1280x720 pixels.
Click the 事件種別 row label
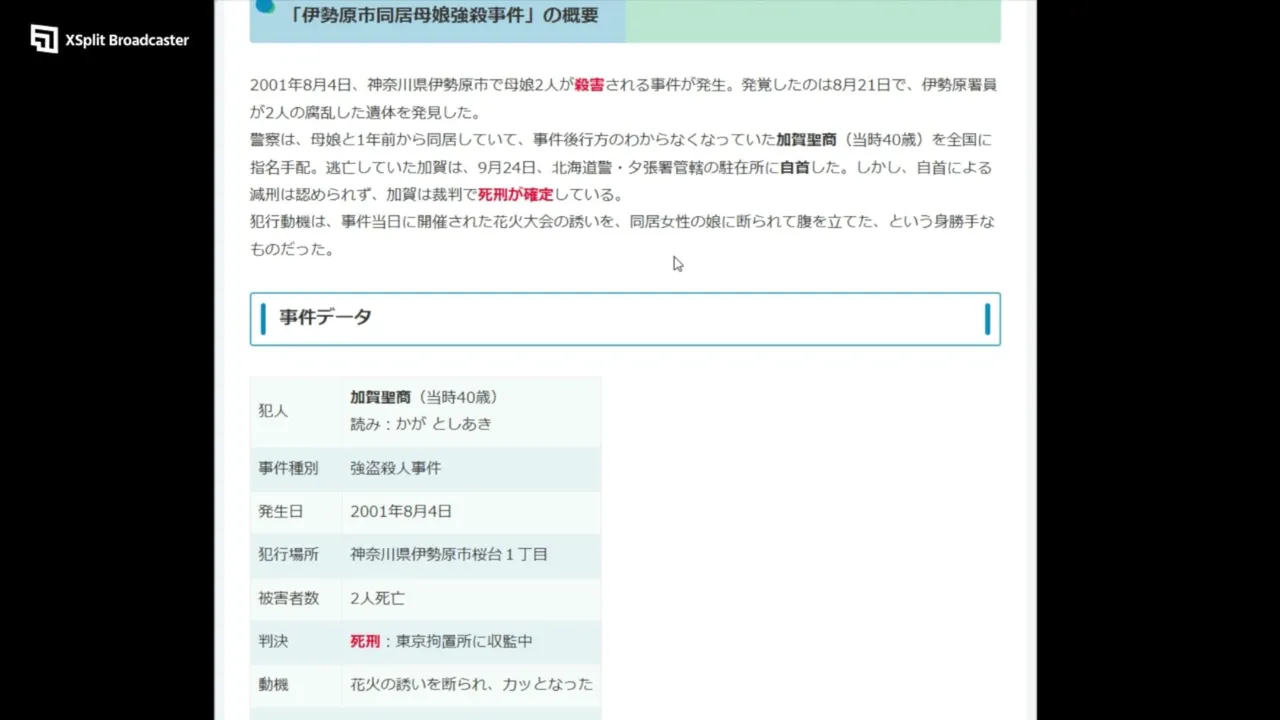[288, 468]
